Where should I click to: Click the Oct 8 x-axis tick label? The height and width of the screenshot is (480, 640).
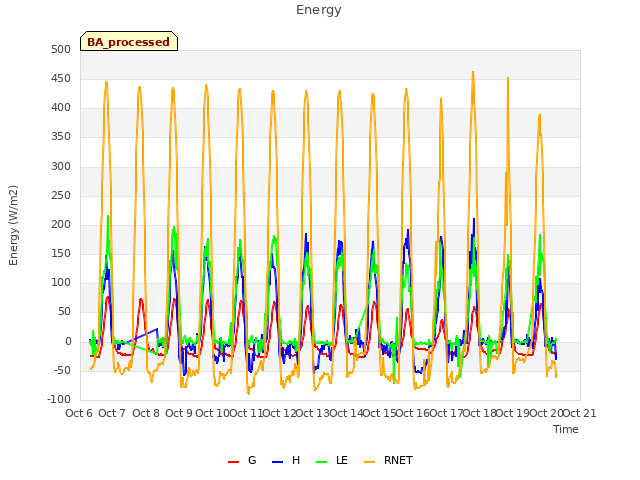(146, 413)
